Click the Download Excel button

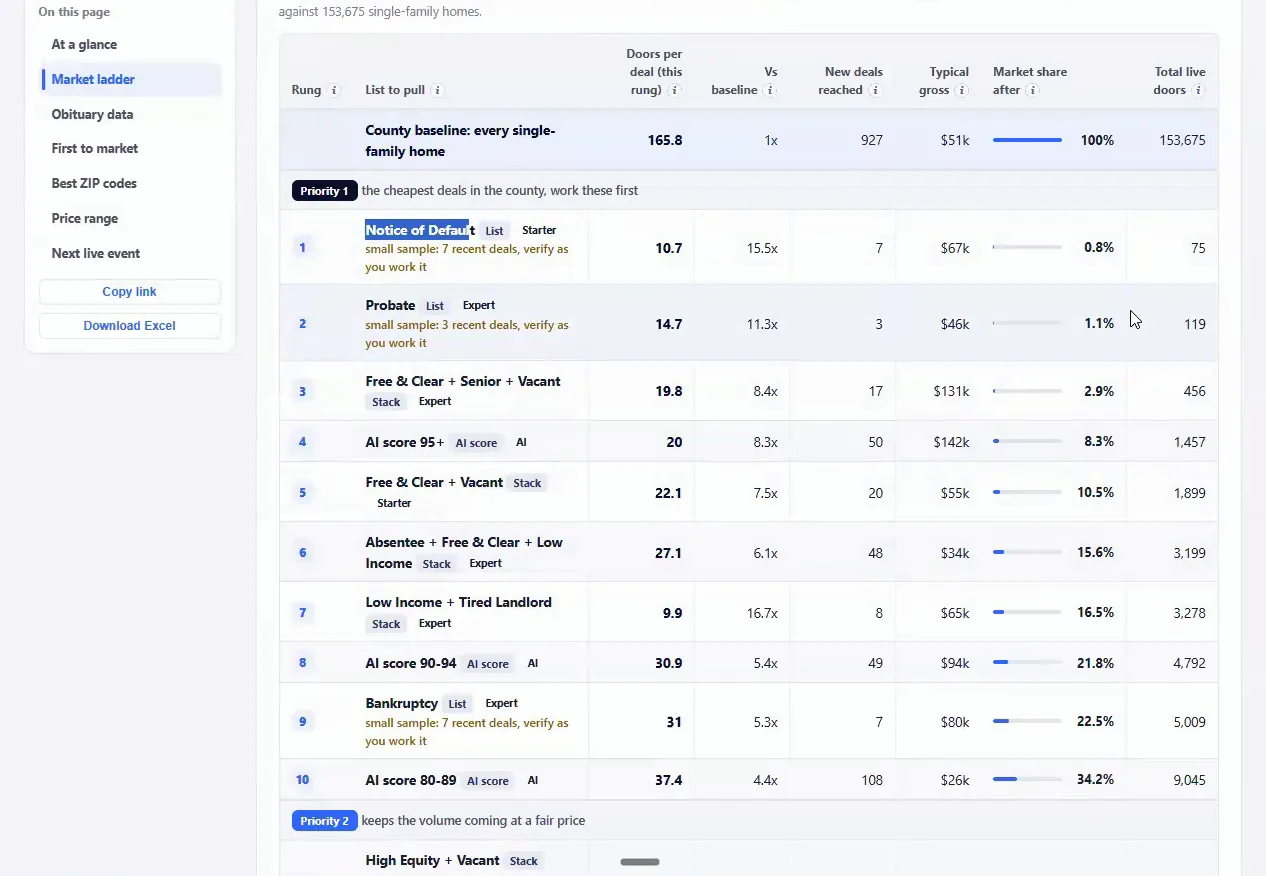(x=130, y=325)
